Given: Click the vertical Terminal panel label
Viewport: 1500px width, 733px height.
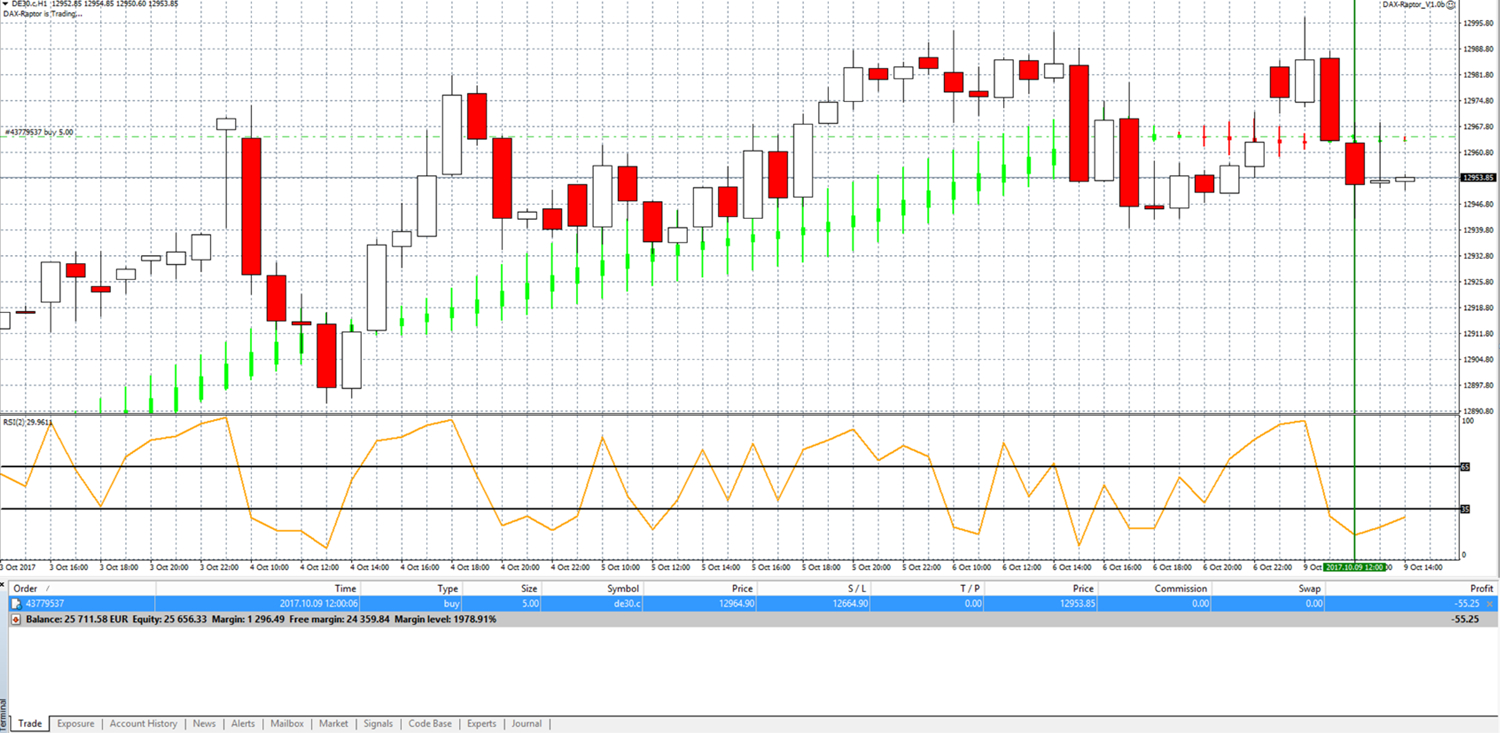Looking at the screenshot, I should tap(4, 714).
